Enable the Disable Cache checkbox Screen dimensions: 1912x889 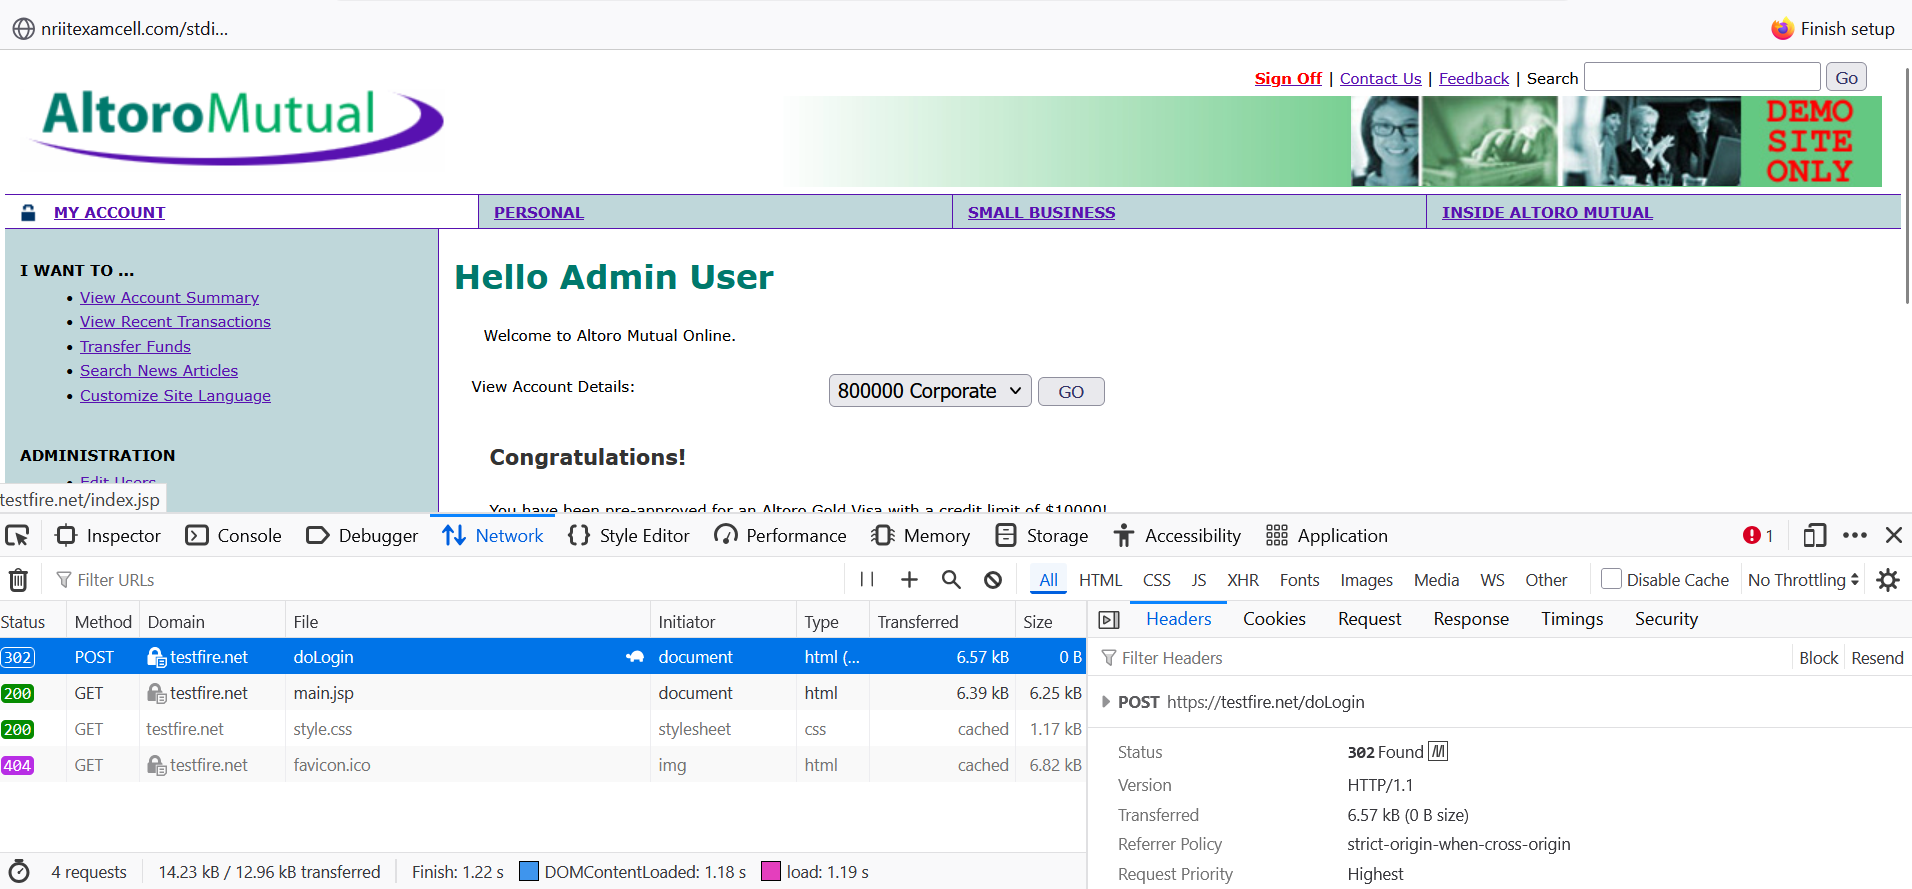coord(1611,579)
